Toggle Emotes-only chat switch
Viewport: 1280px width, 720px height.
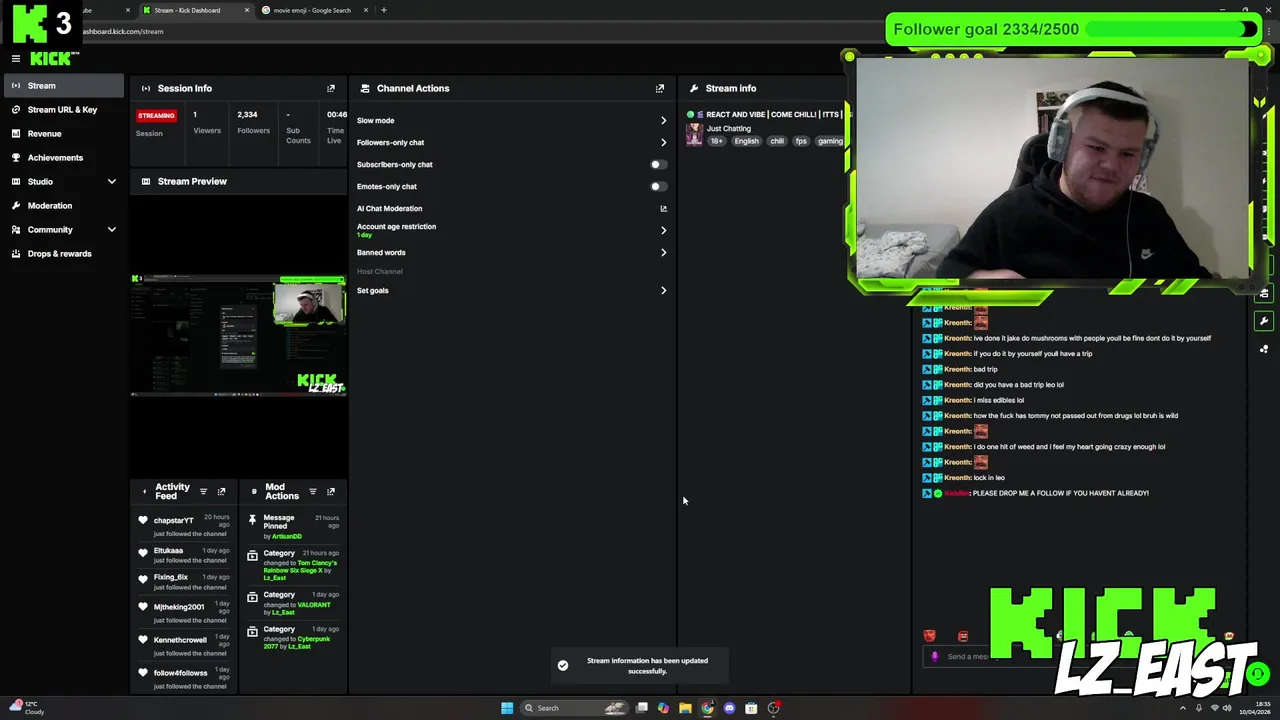pos(658,186)
